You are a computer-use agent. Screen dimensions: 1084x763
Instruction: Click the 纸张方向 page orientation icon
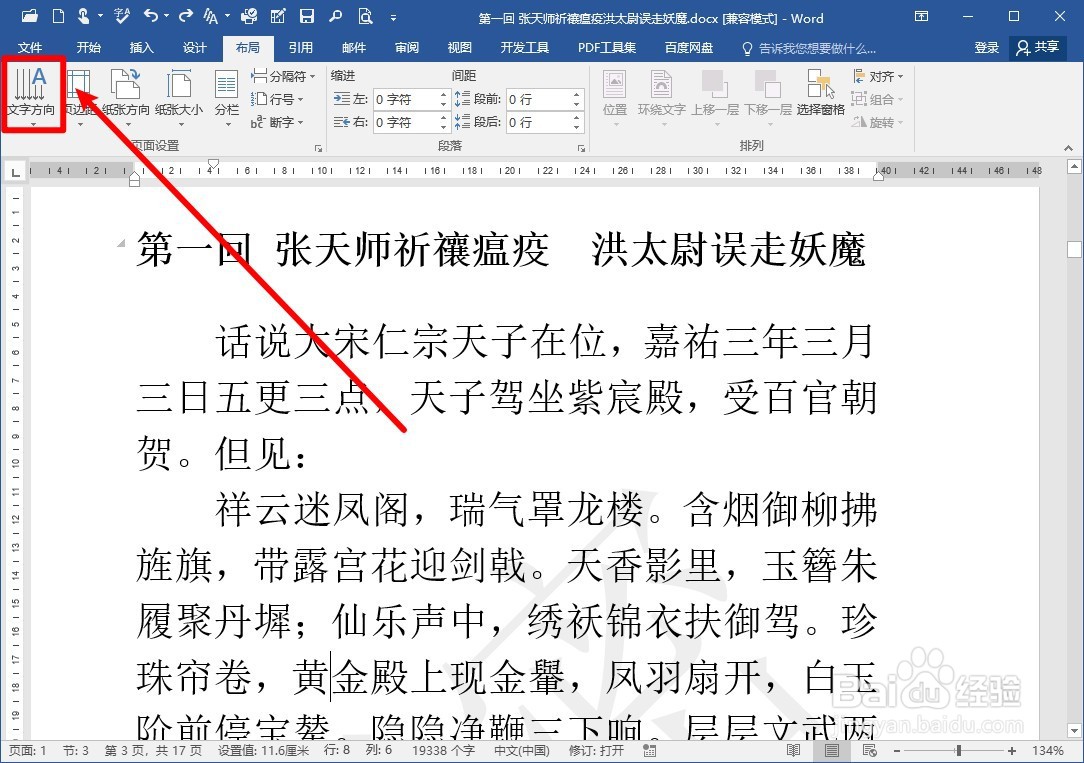[x=126, y=84]
